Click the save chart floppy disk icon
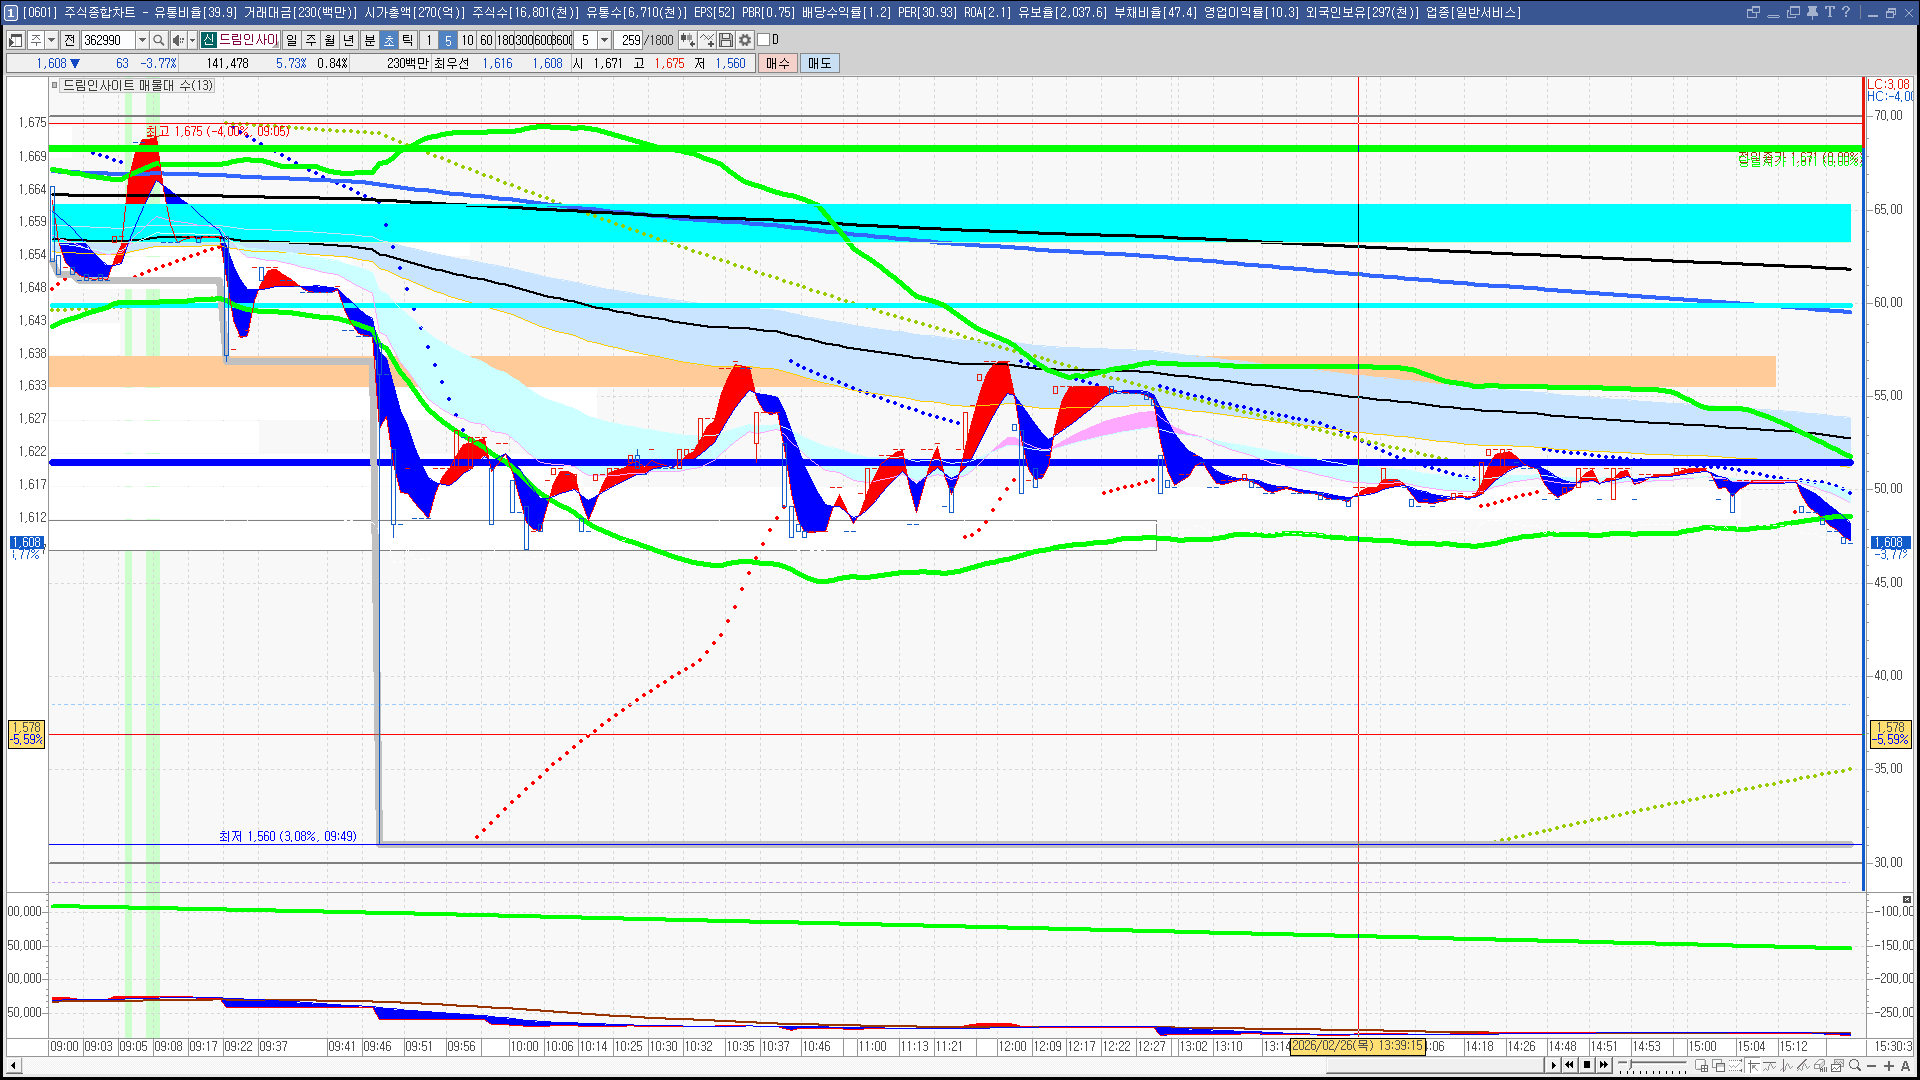 pyautogui.click(x=726, y=40)
